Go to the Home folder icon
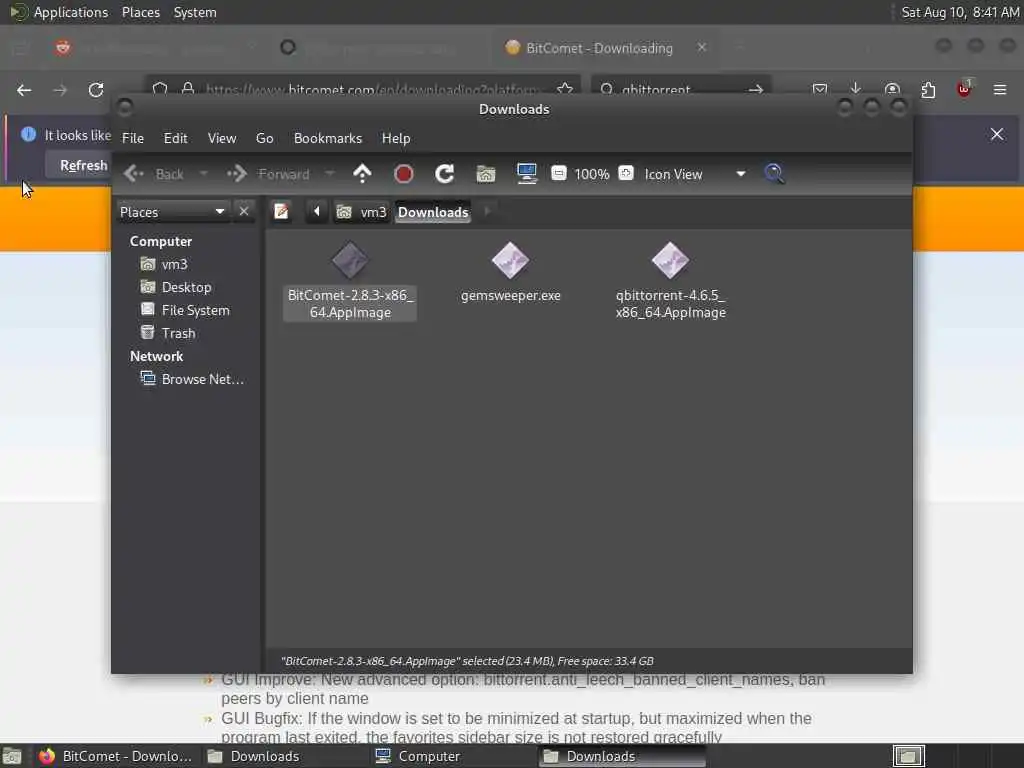Viewport: 1024px width, 768px height. pyautogui.click(x=486, y=174)
